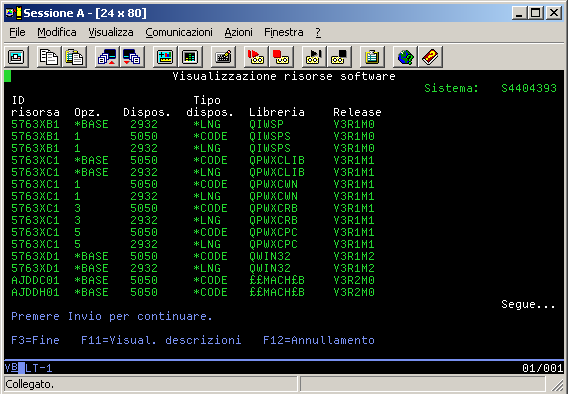Click library 'QIWSP' in first row
568x394 pixels.
click(x=266, y=124)
